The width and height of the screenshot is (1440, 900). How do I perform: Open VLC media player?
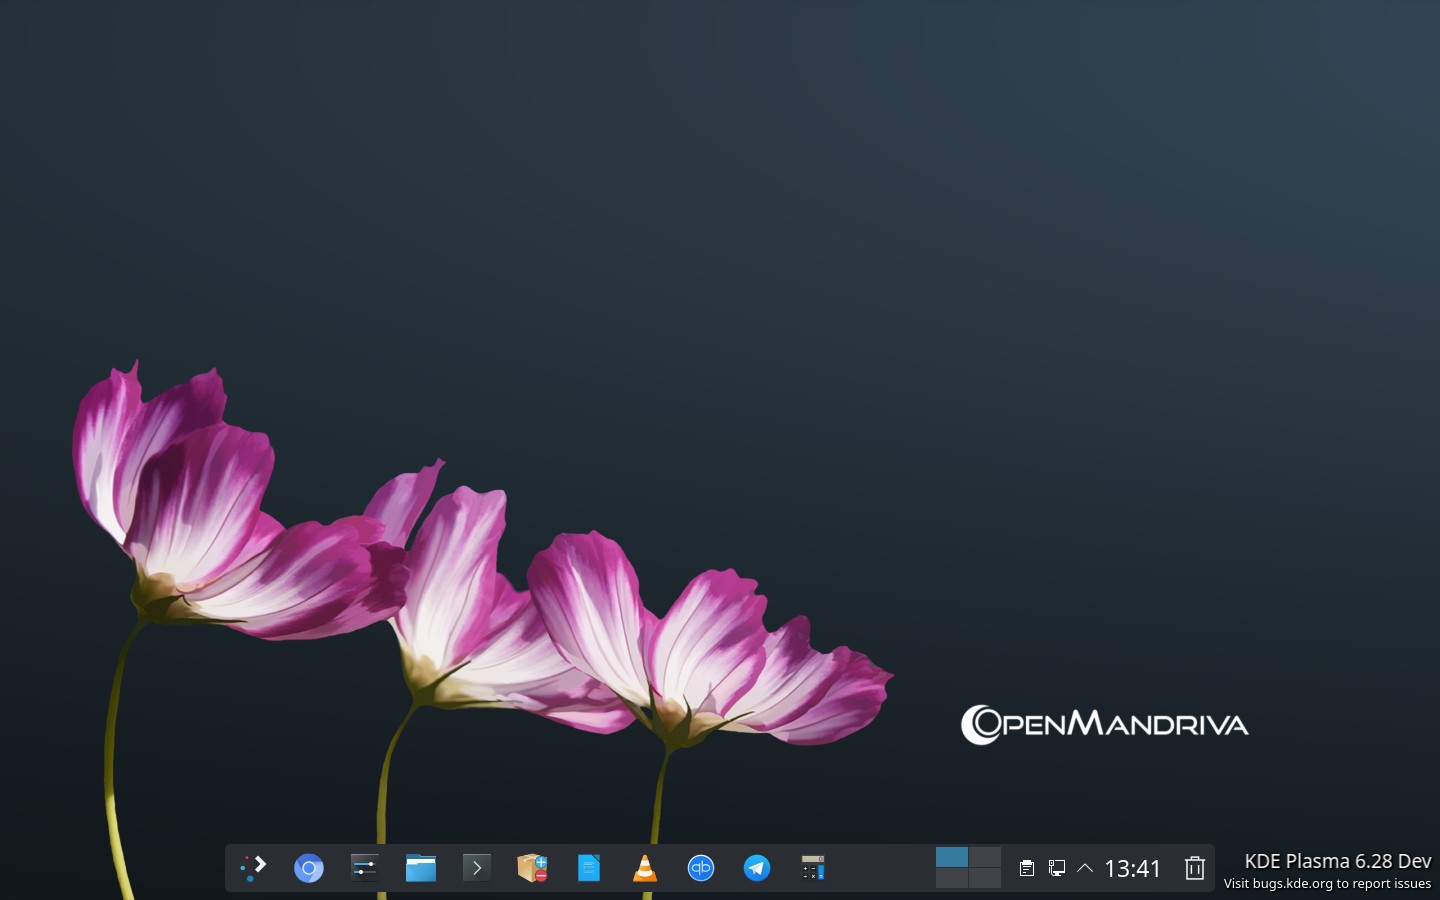(x=645, y=868)
